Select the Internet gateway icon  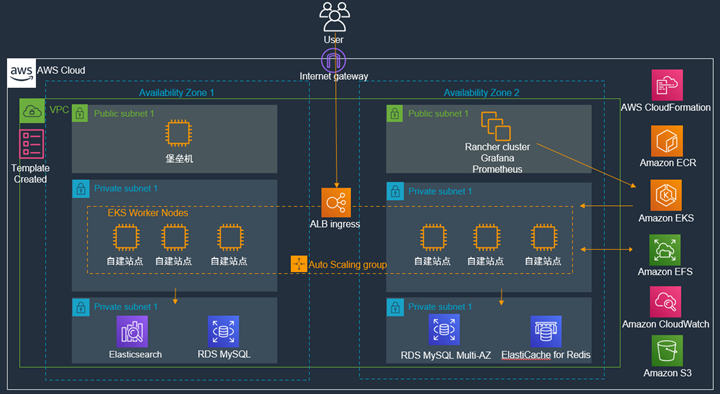point(333,60)
